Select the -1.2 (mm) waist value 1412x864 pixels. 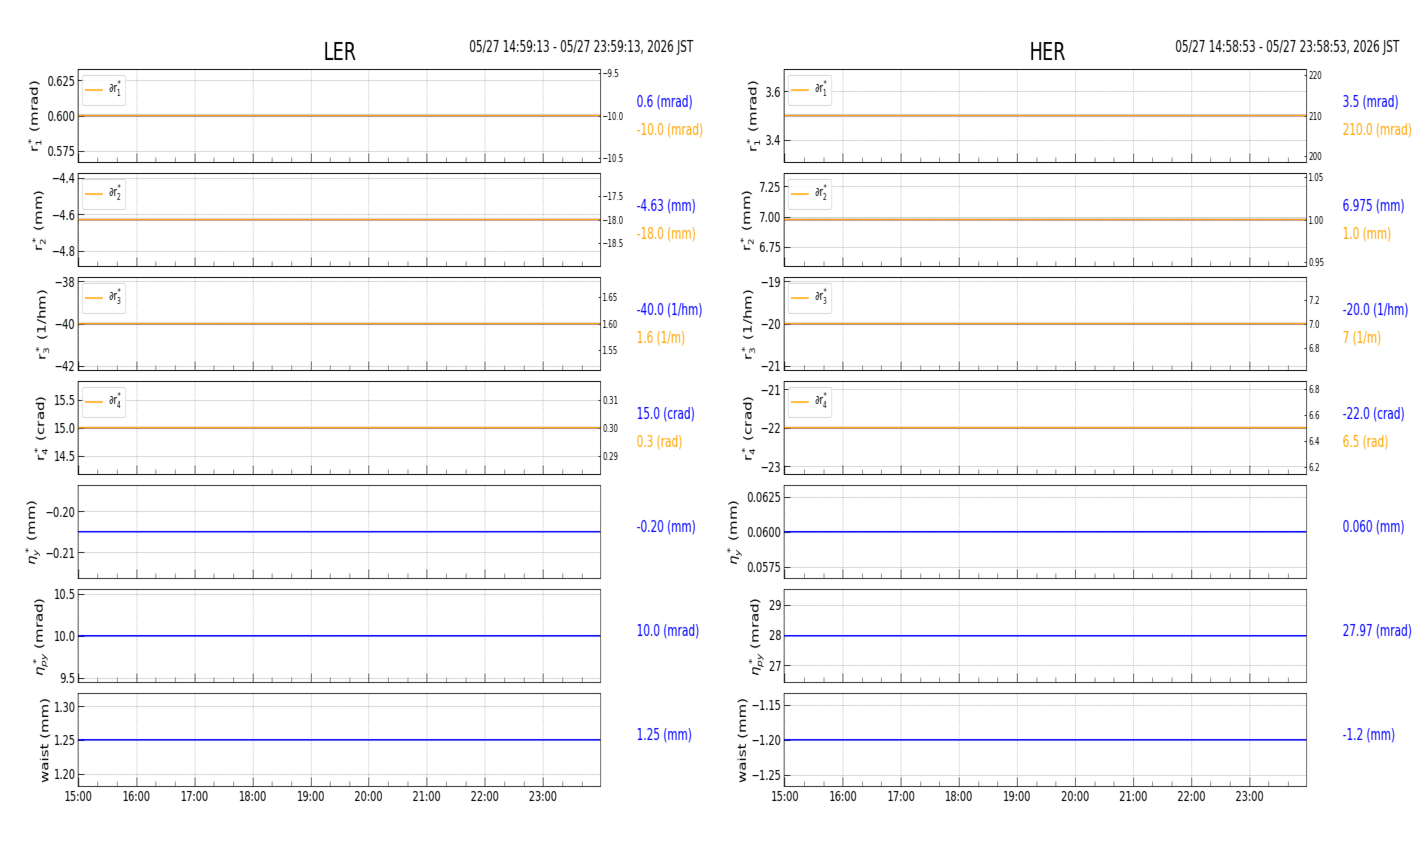[1368, 735]
